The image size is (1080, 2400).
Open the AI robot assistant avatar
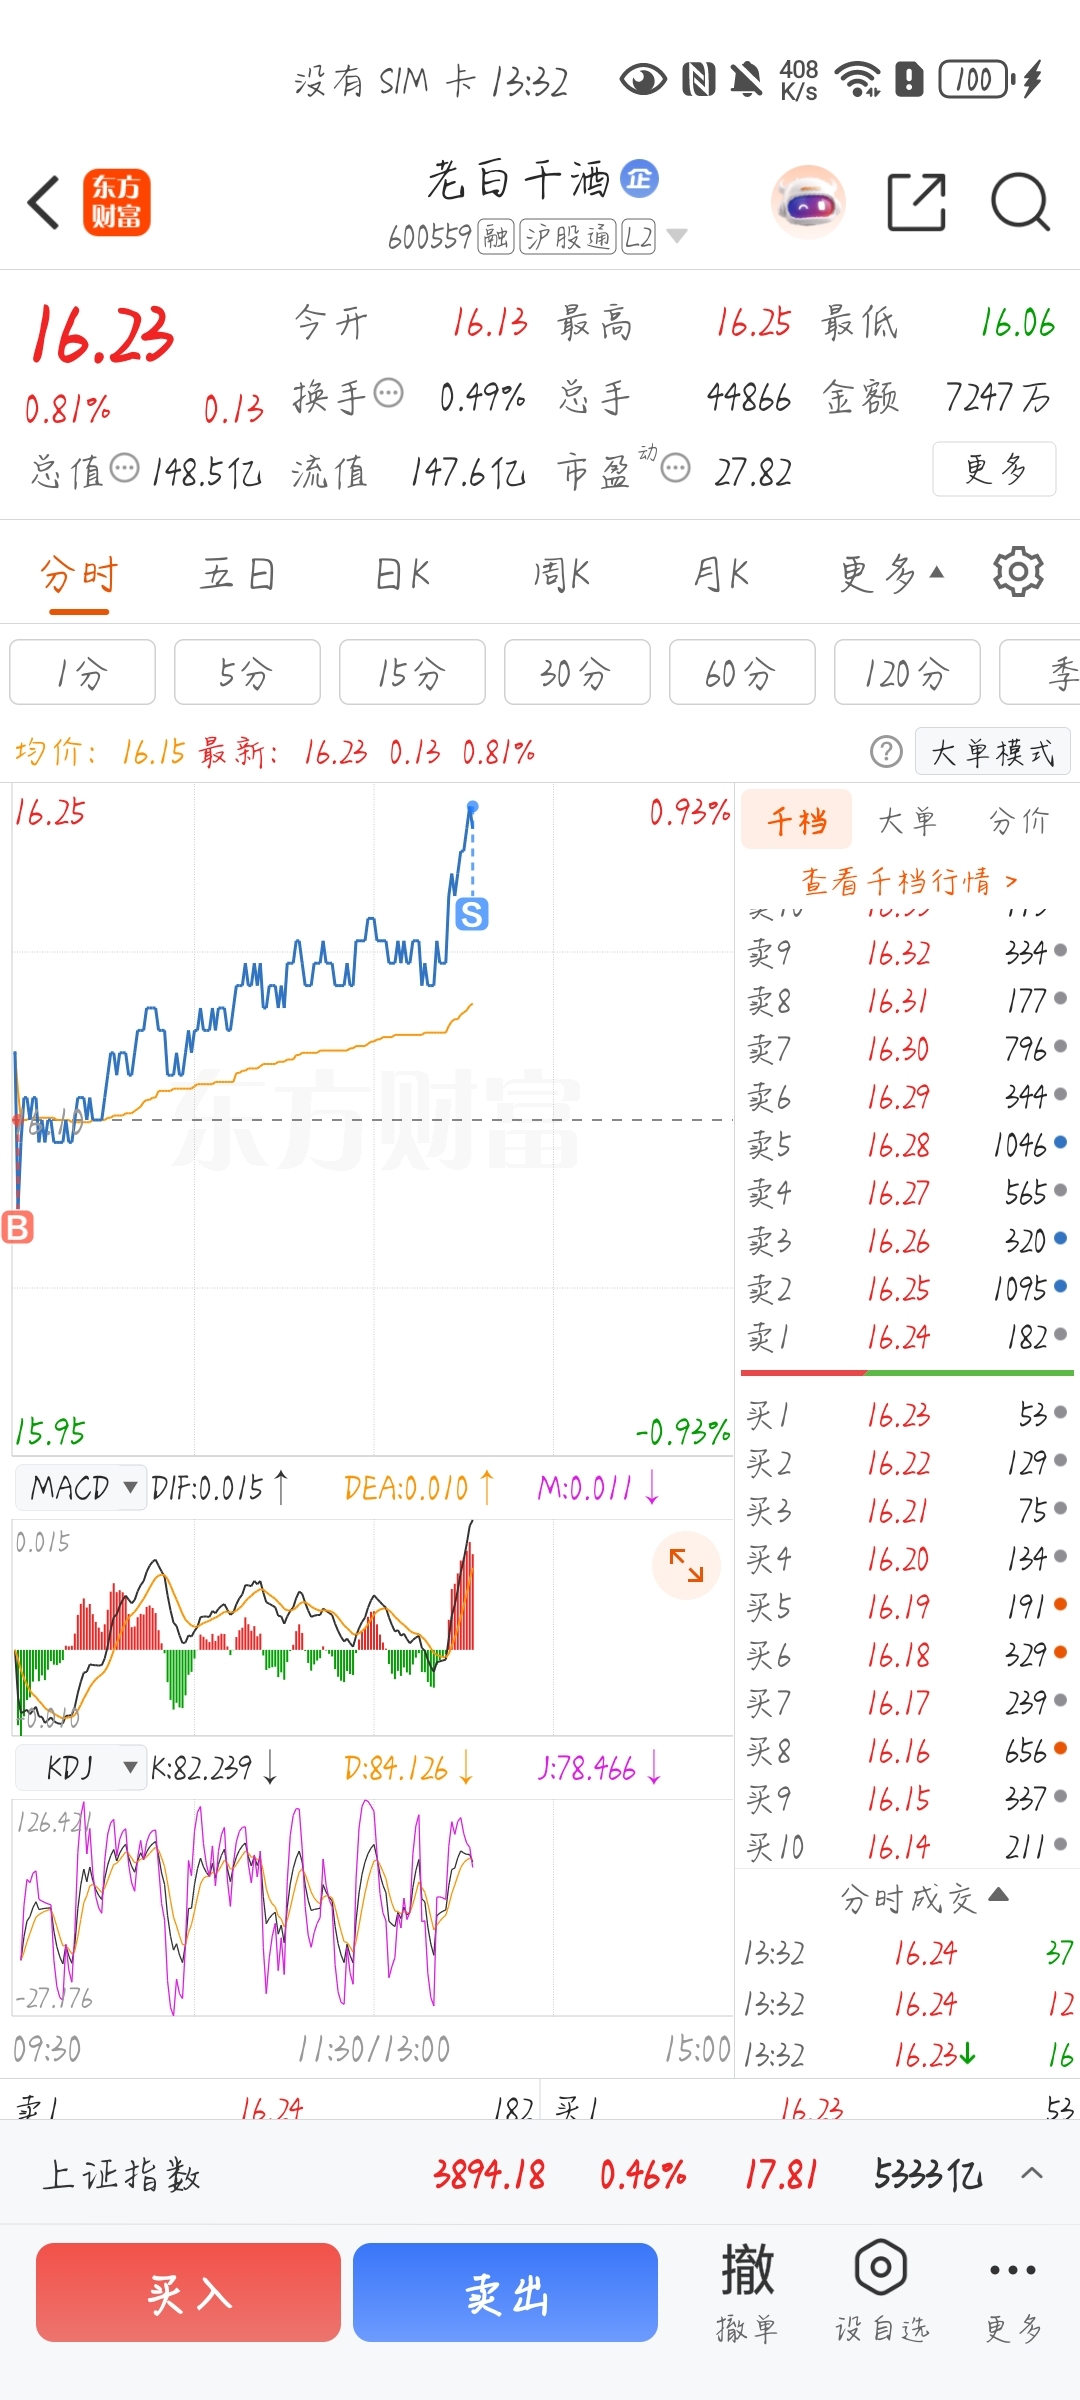[808, 202]
